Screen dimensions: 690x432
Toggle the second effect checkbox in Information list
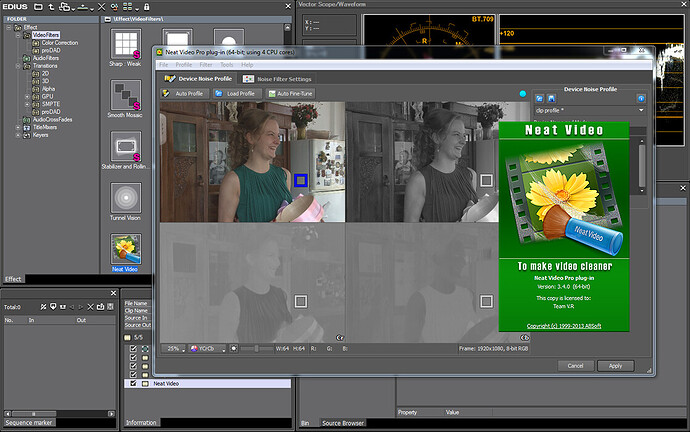(133, 357)
